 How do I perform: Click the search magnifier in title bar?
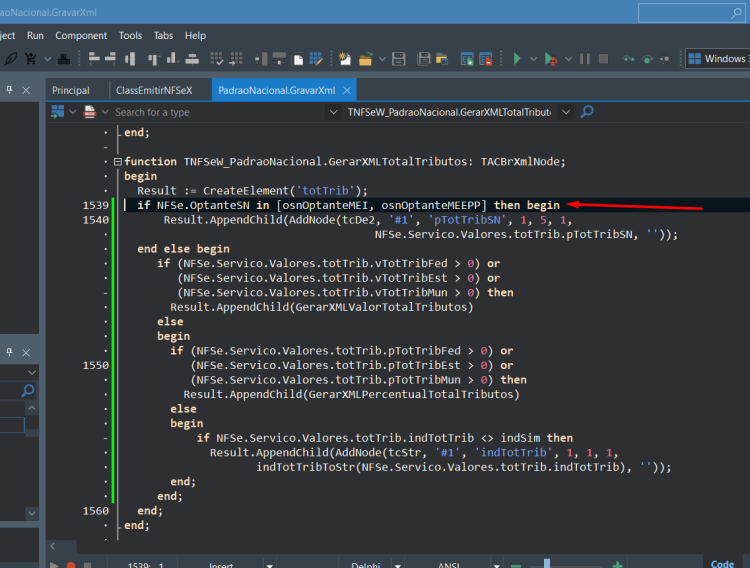(736, 13)
